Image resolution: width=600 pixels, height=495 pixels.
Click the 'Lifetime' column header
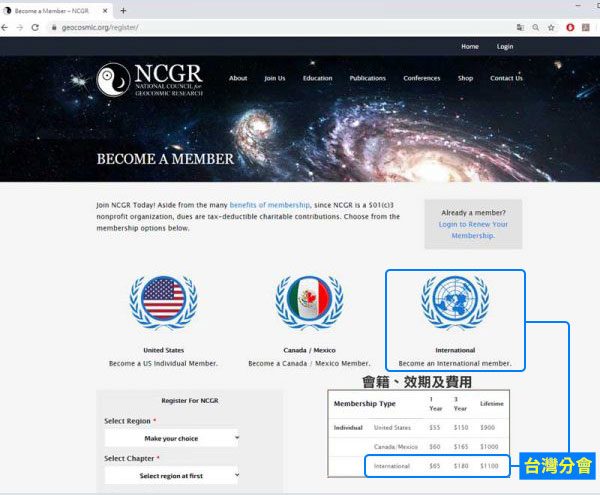492,404
